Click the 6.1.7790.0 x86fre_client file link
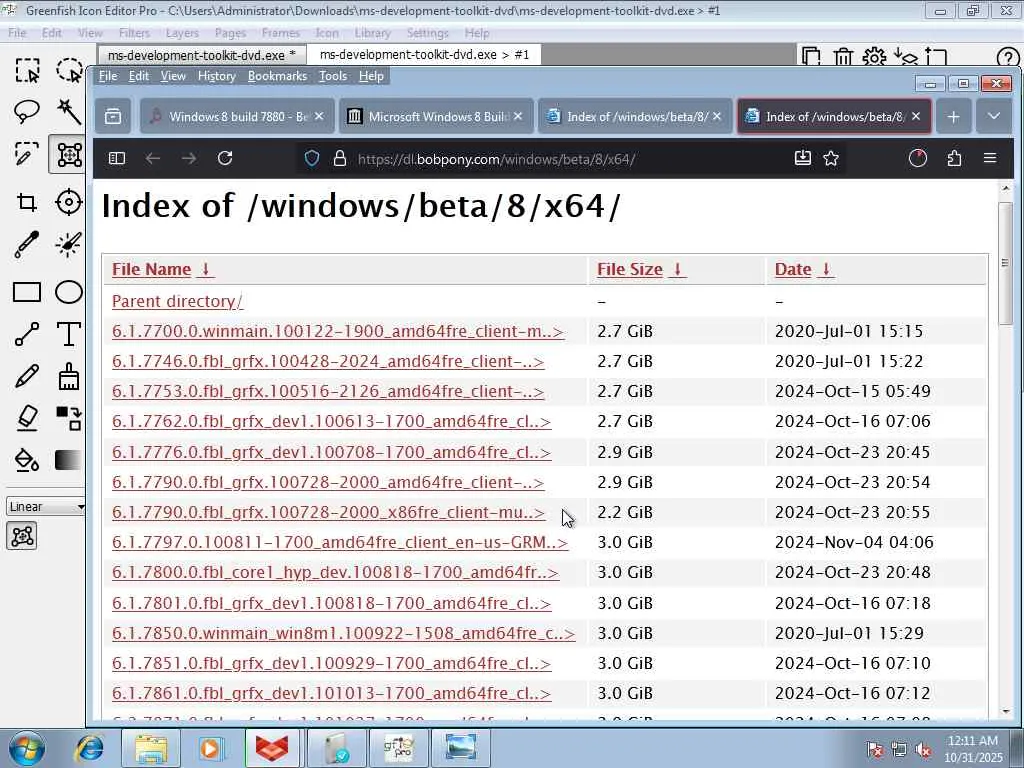Image resolution: width=1024 pixels, height=768 pixels. (328, 512)
